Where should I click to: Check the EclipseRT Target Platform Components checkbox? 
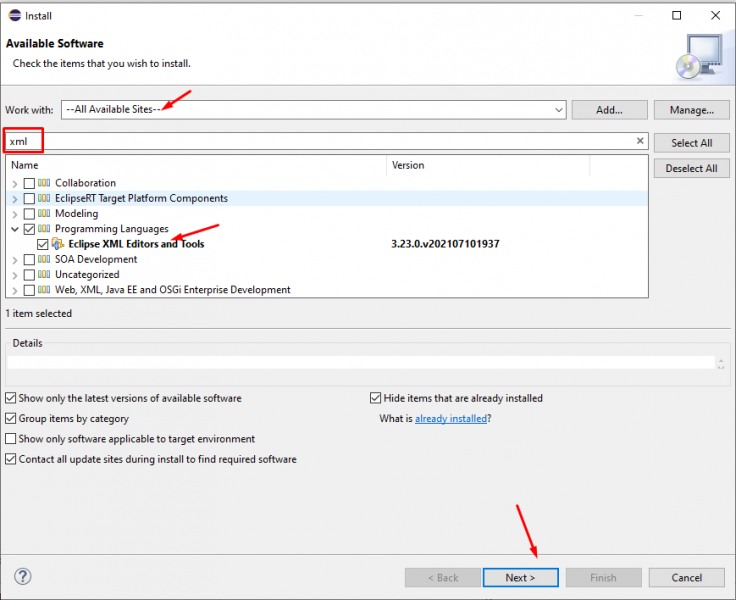(x=29, y=199)
